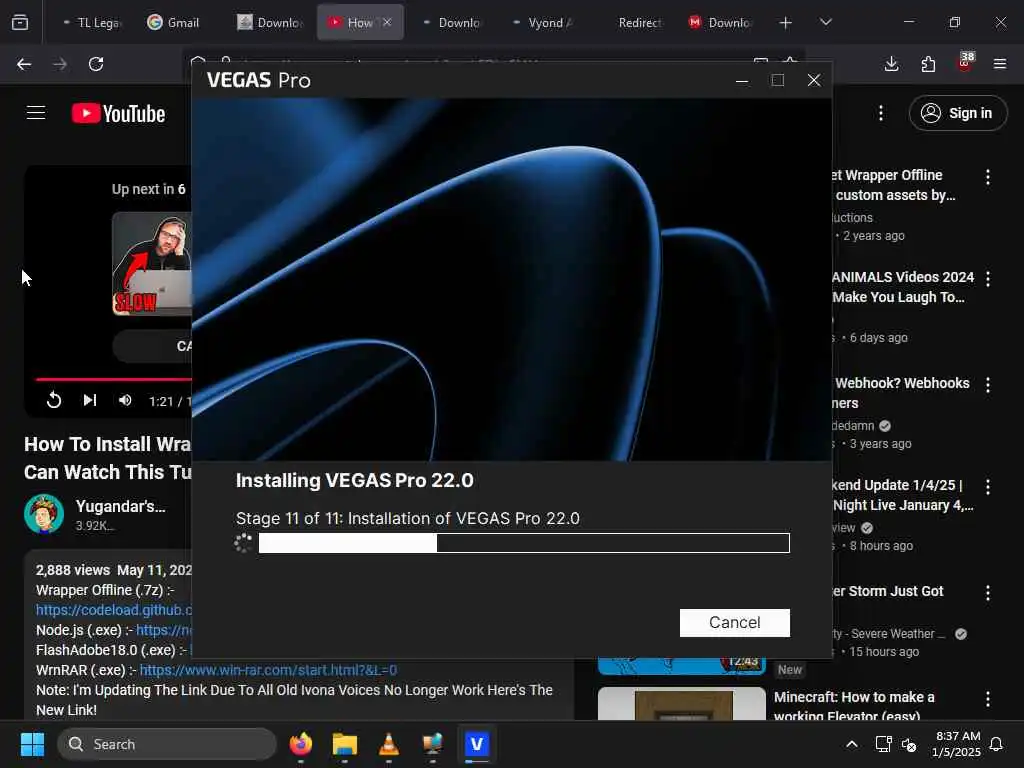
Task: Open the muted volume tray icon
Action: coord(909,744)
